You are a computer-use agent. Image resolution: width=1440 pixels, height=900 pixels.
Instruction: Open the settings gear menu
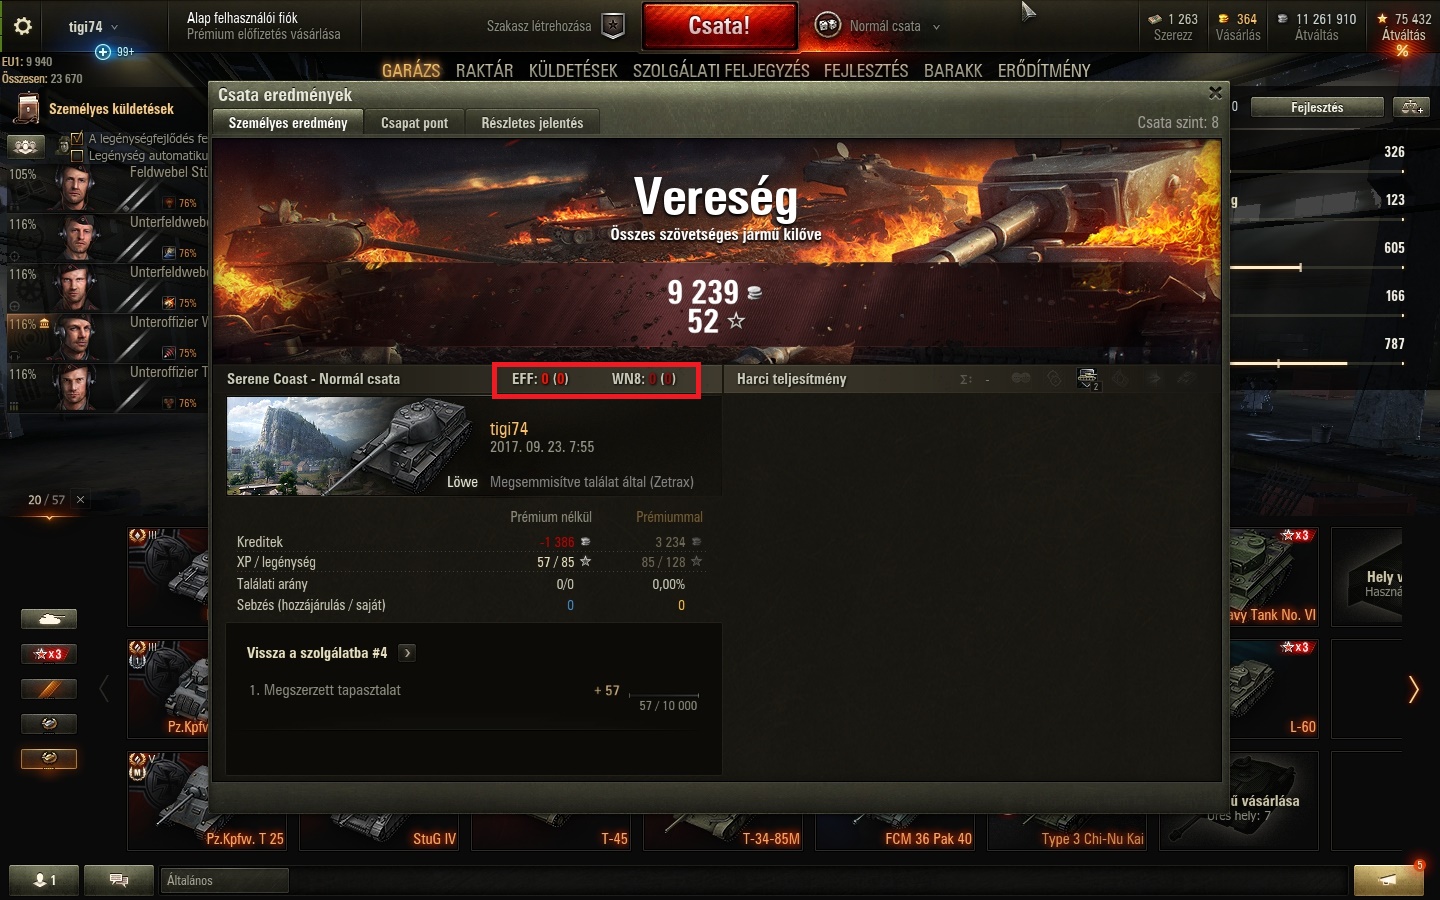(x=23, y=27)
